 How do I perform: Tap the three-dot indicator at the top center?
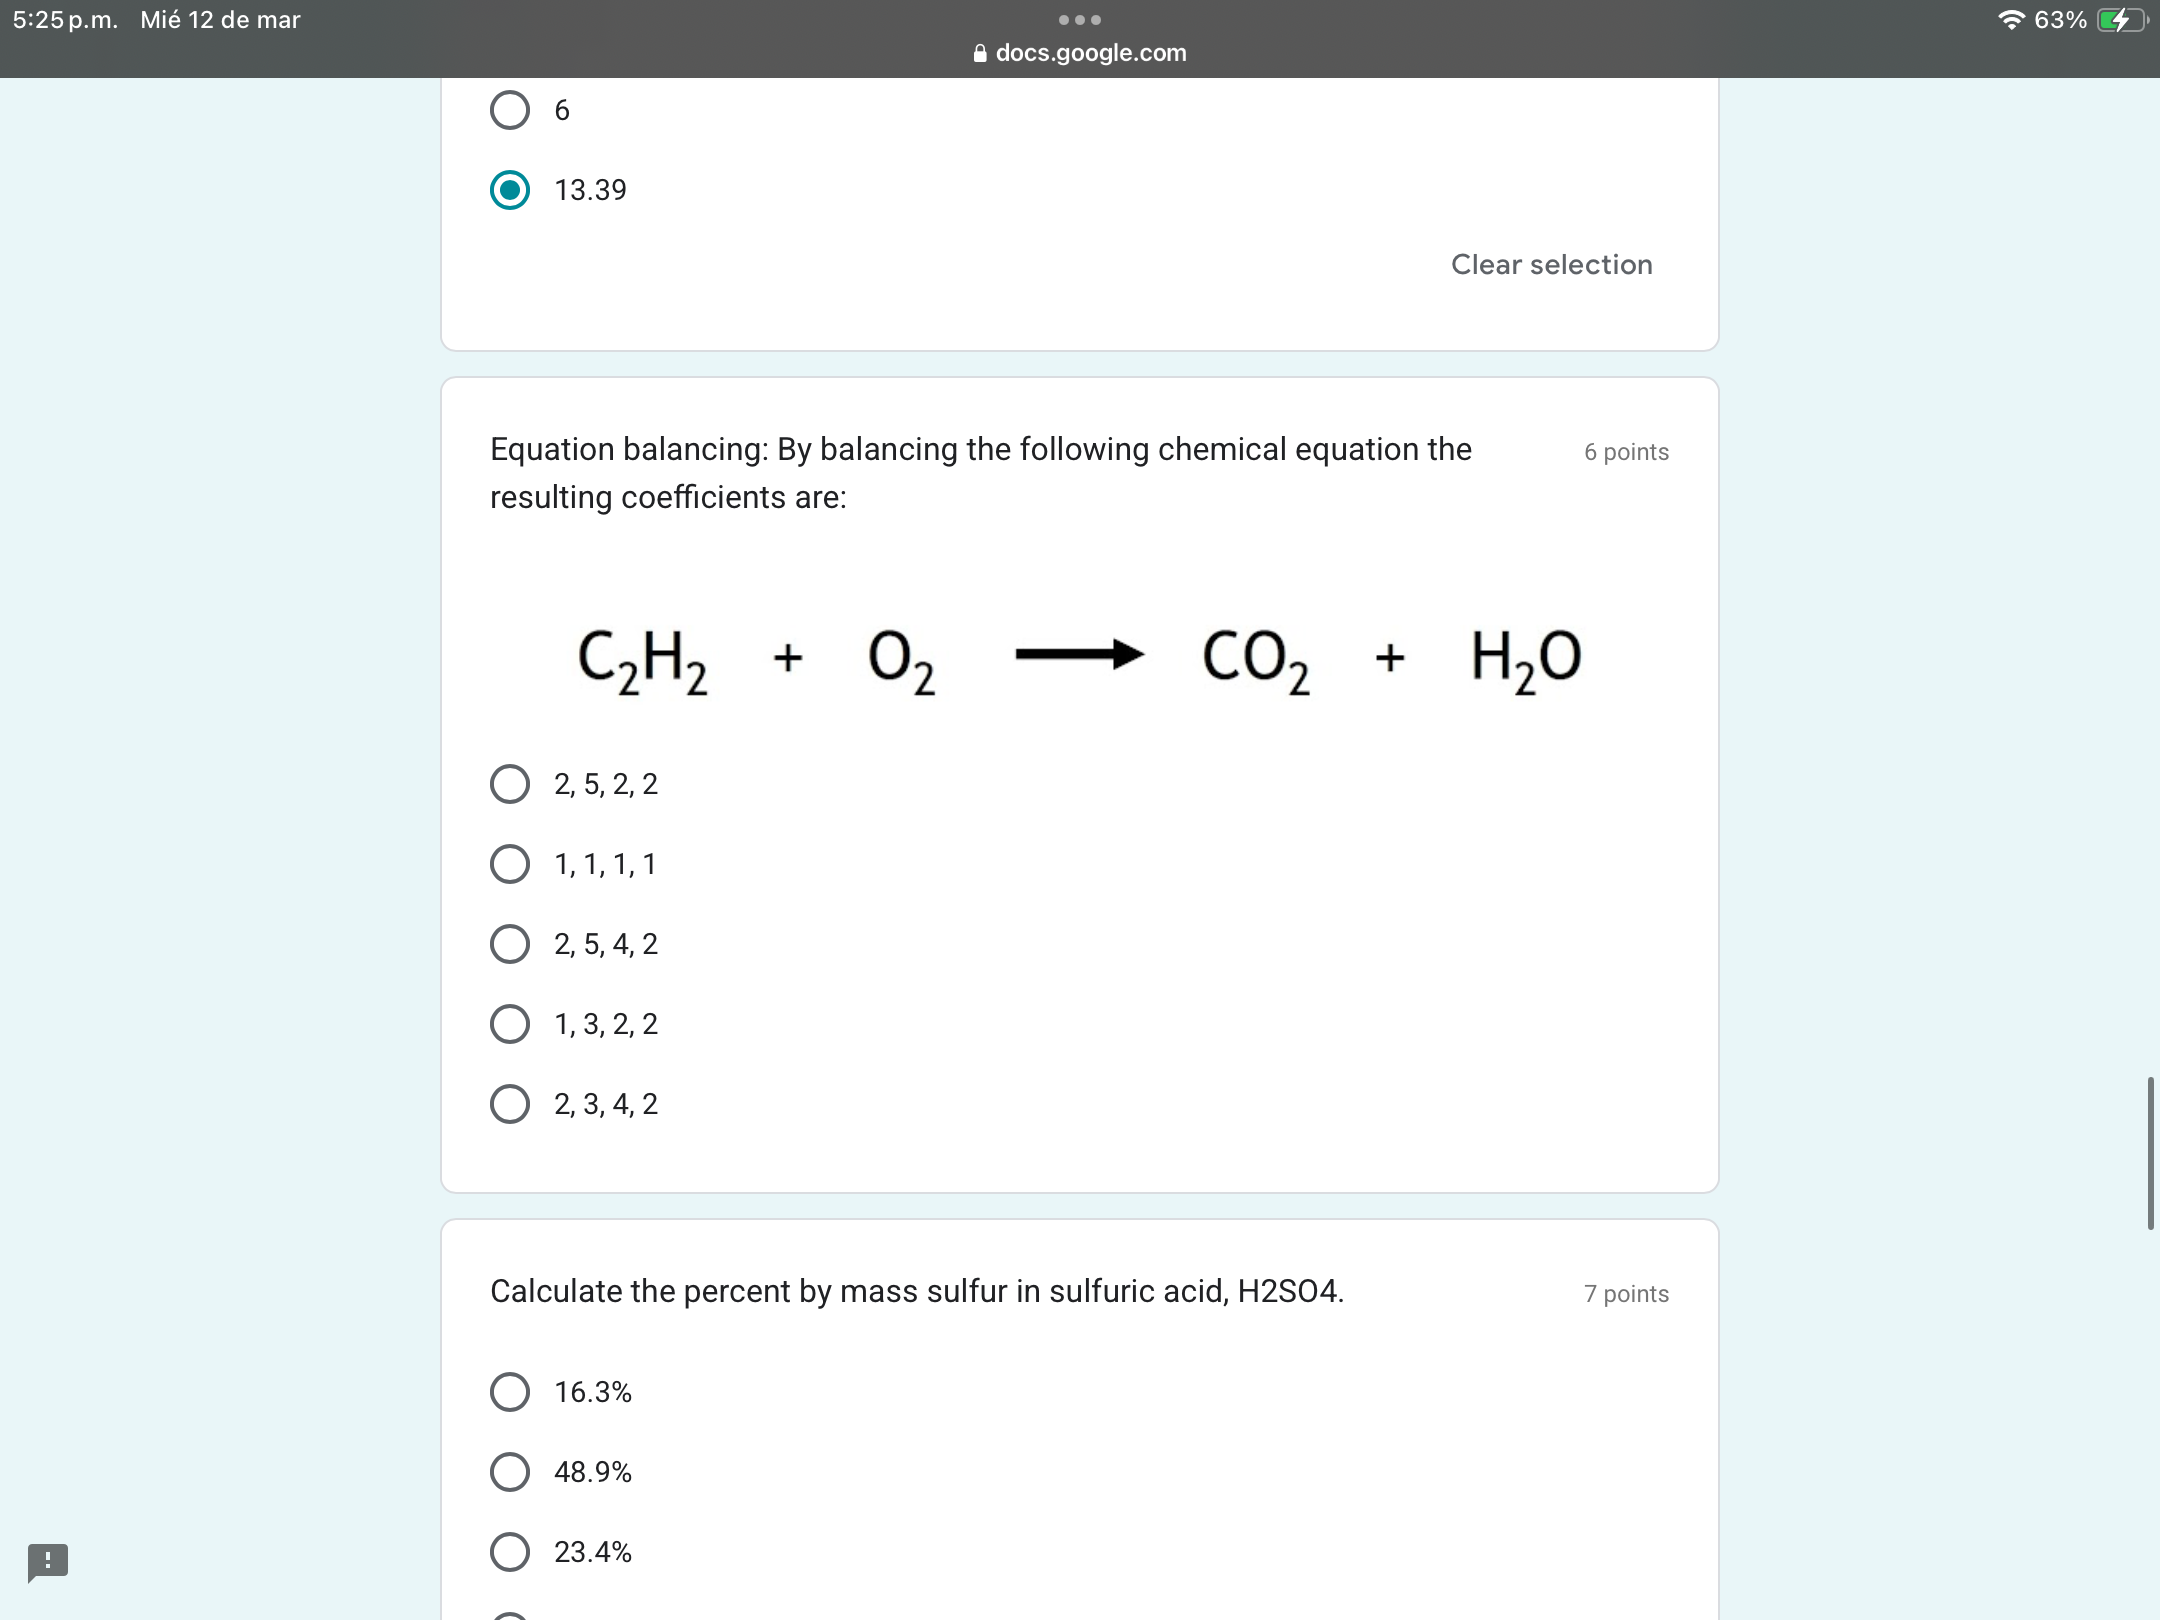[1080, 18]
